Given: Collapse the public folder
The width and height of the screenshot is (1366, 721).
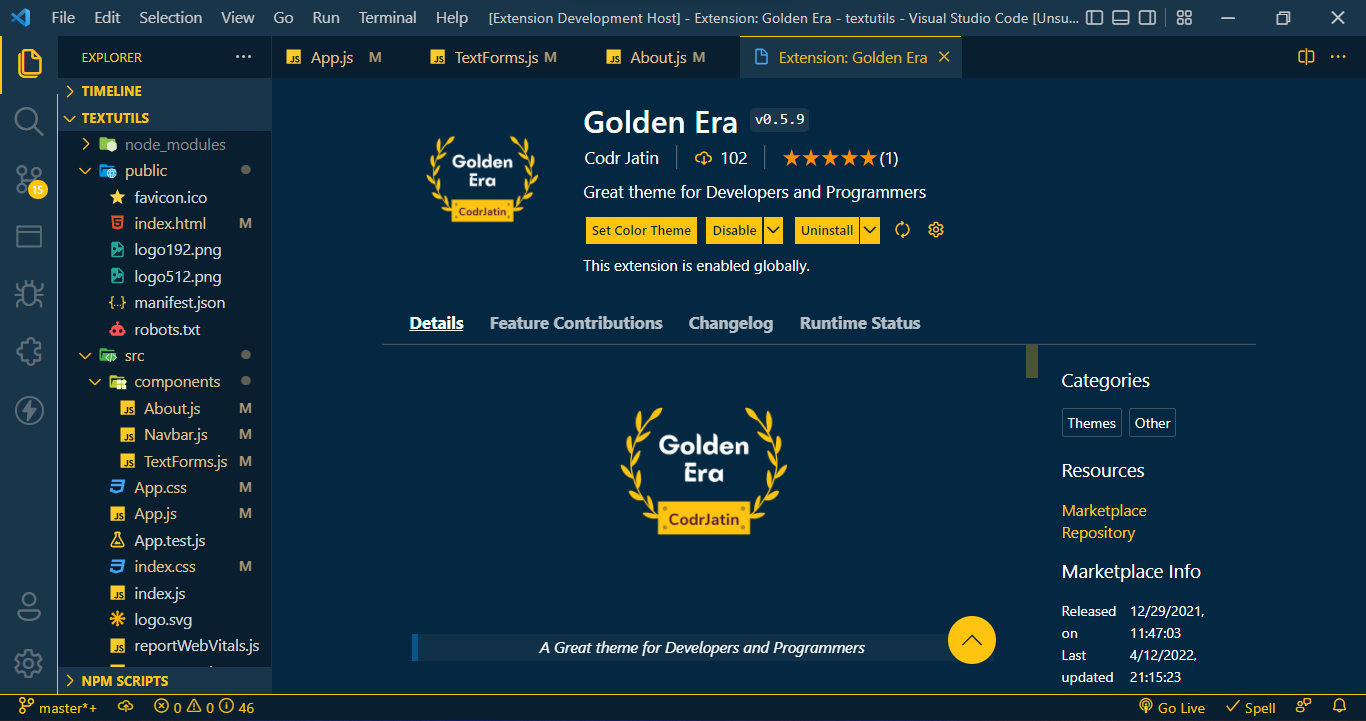Looking at the screenshot, I should [165, 171].
